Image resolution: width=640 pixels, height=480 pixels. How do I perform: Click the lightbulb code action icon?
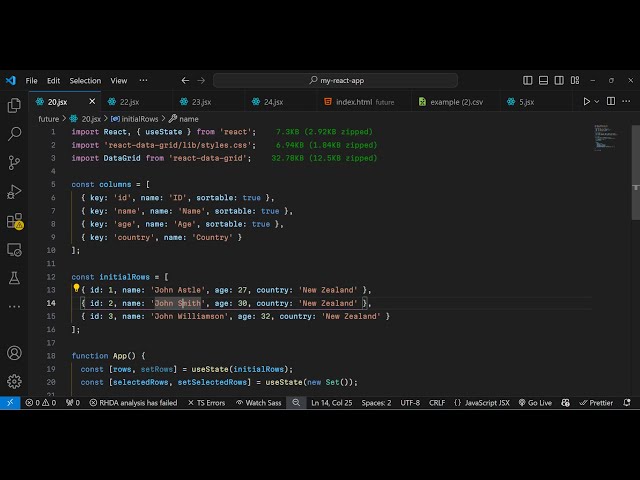pyautogui.click(x=76, y=289)
